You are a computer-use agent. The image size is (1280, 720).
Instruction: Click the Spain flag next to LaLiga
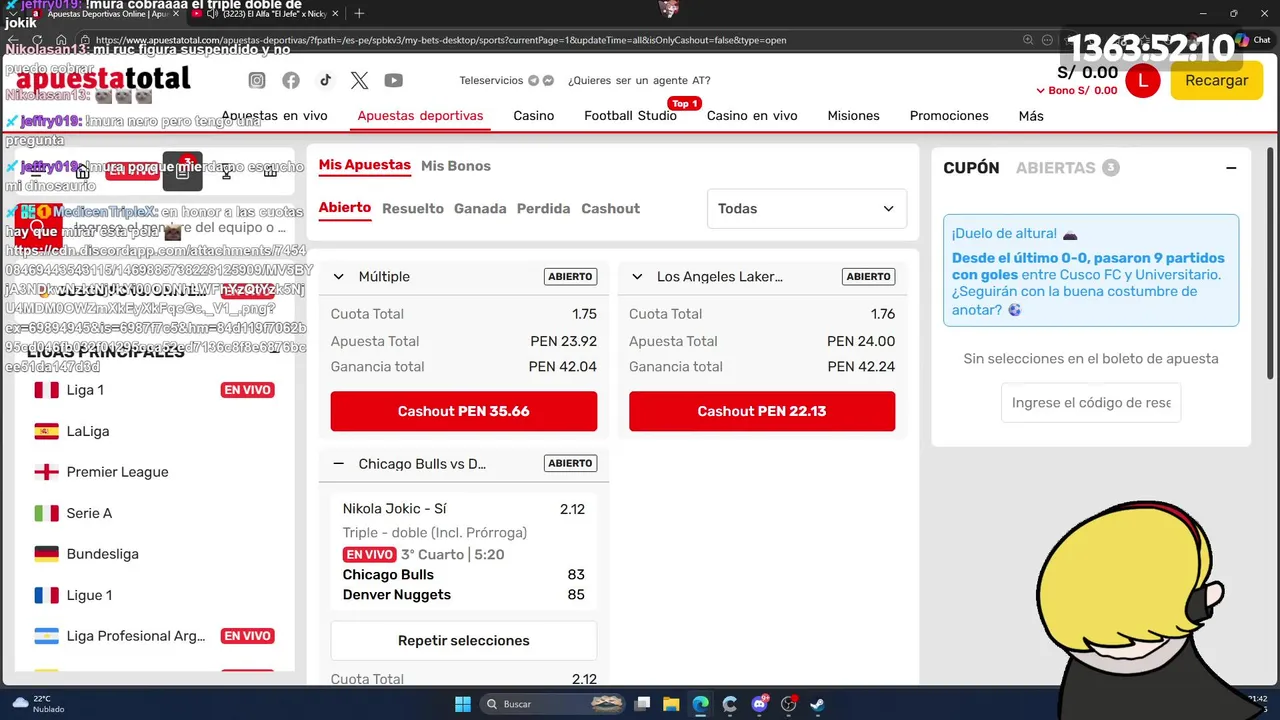point(46,431)
